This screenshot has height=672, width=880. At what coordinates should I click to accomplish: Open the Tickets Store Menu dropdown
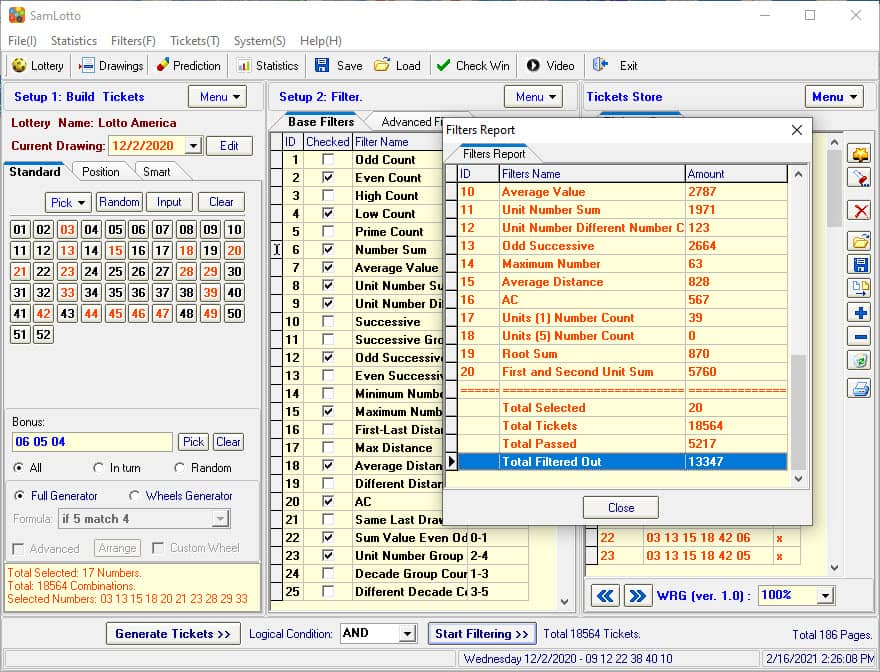coord(835,97)
